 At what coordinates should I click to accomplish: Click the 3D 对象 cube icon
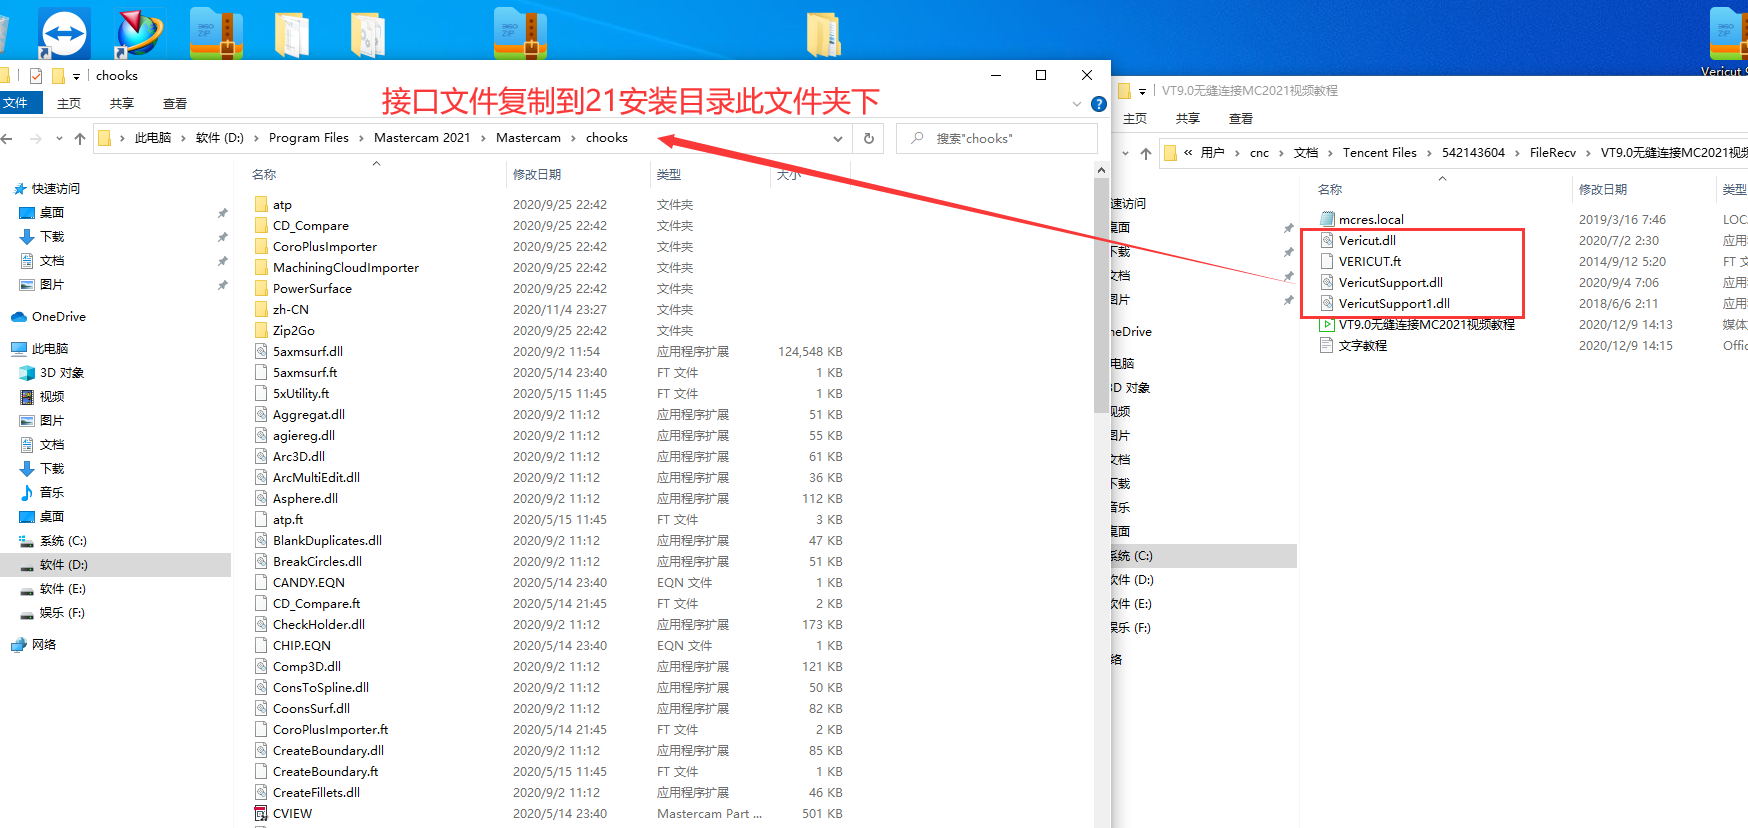[x=27, y=372]
